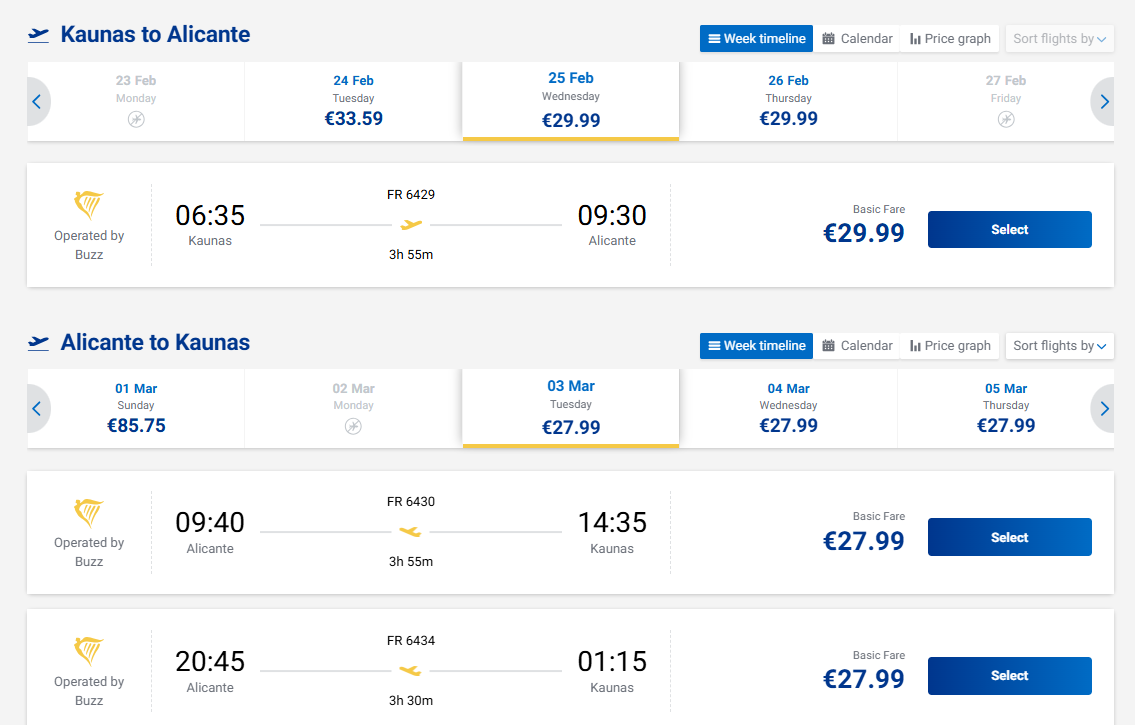Click next dates arrow for Kaunas to Alicante
The height and width of the screenshot is (725, 1135).
coord(1104,101)
